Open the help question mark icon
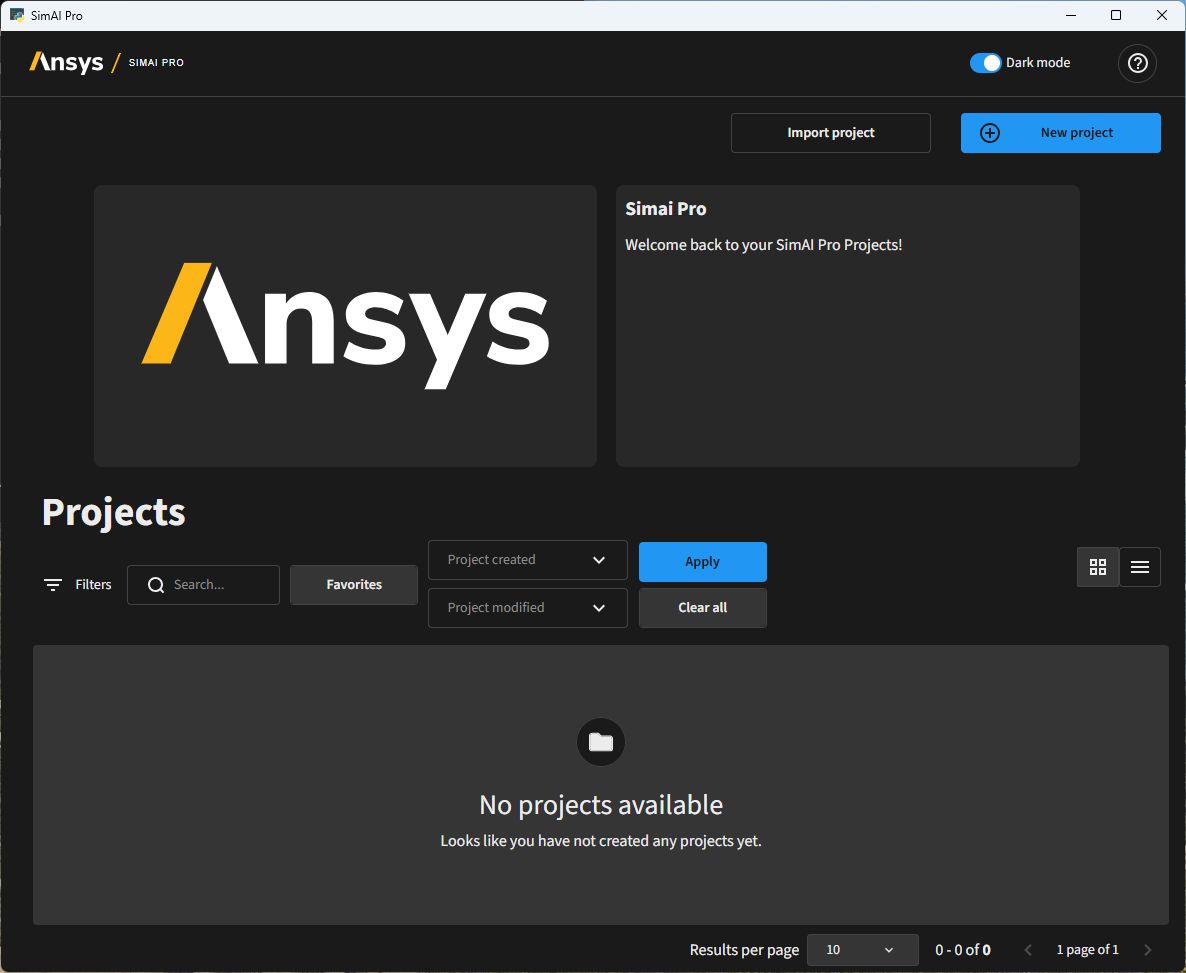 click(x=1137, y=63)
